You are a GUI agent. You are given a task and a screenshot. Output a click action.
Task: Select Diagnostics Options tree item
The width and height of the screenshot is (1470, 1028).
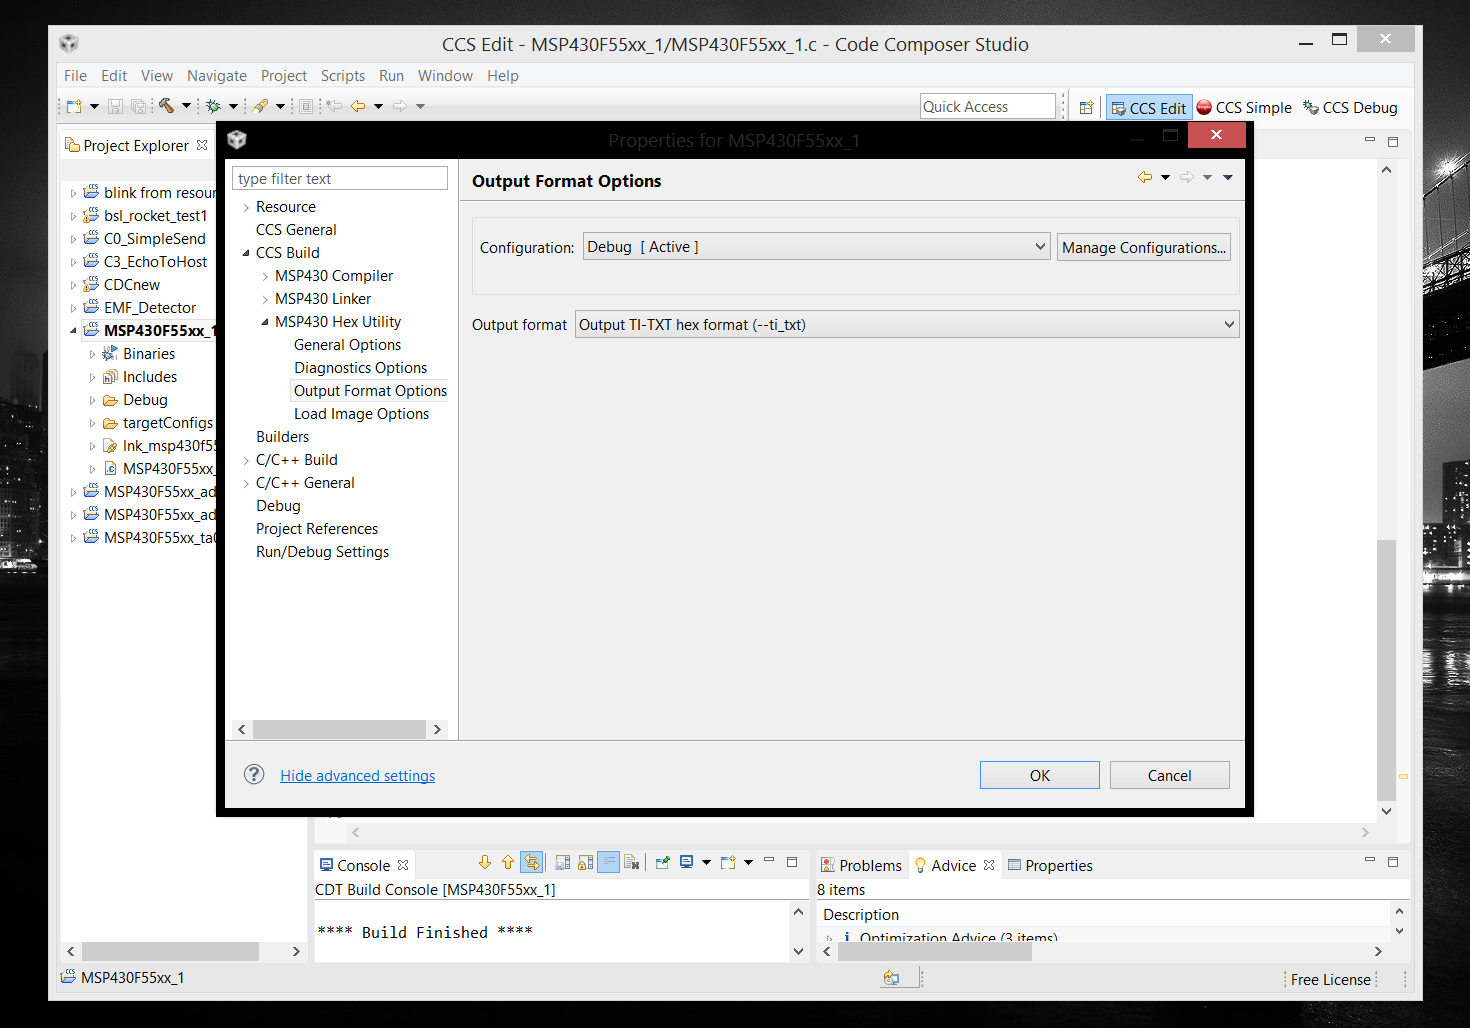click(x=360, y=368)
